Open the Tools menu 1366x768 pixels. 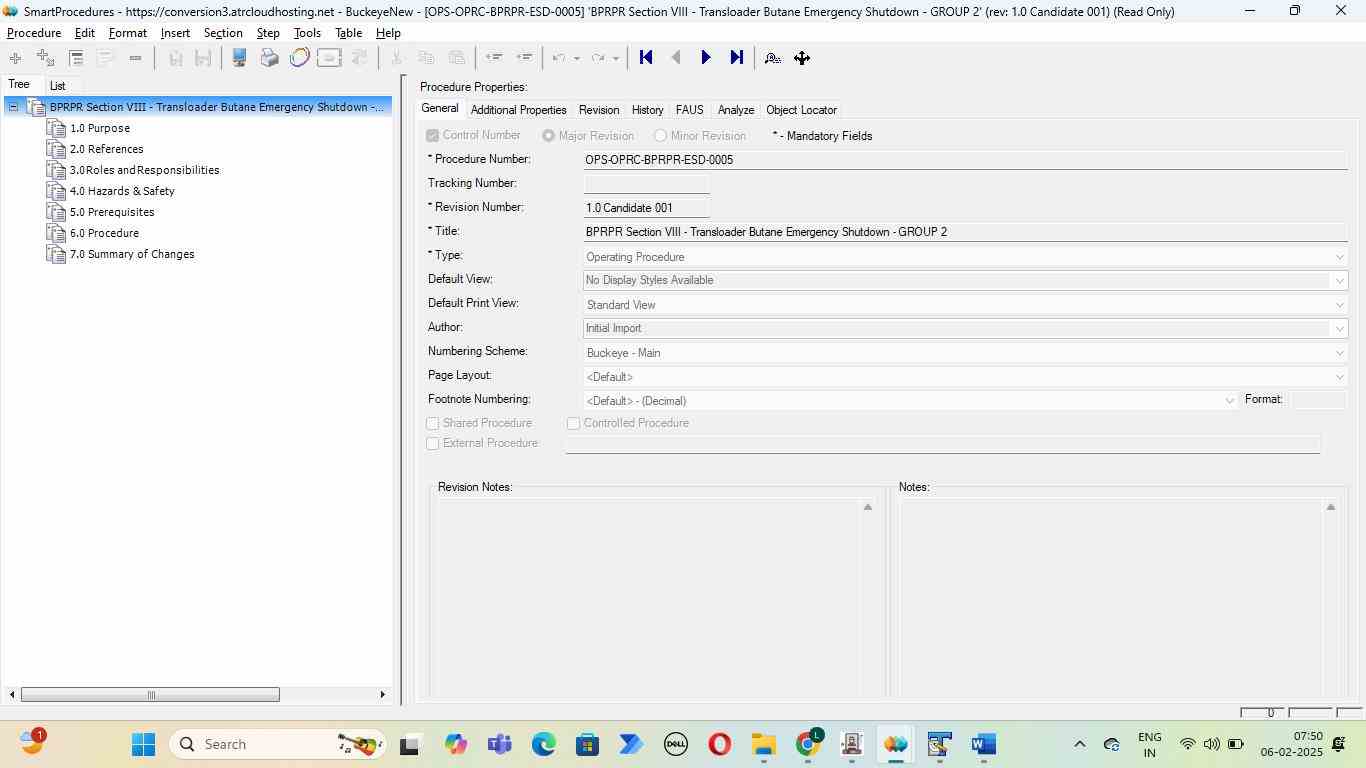[307, 33]
